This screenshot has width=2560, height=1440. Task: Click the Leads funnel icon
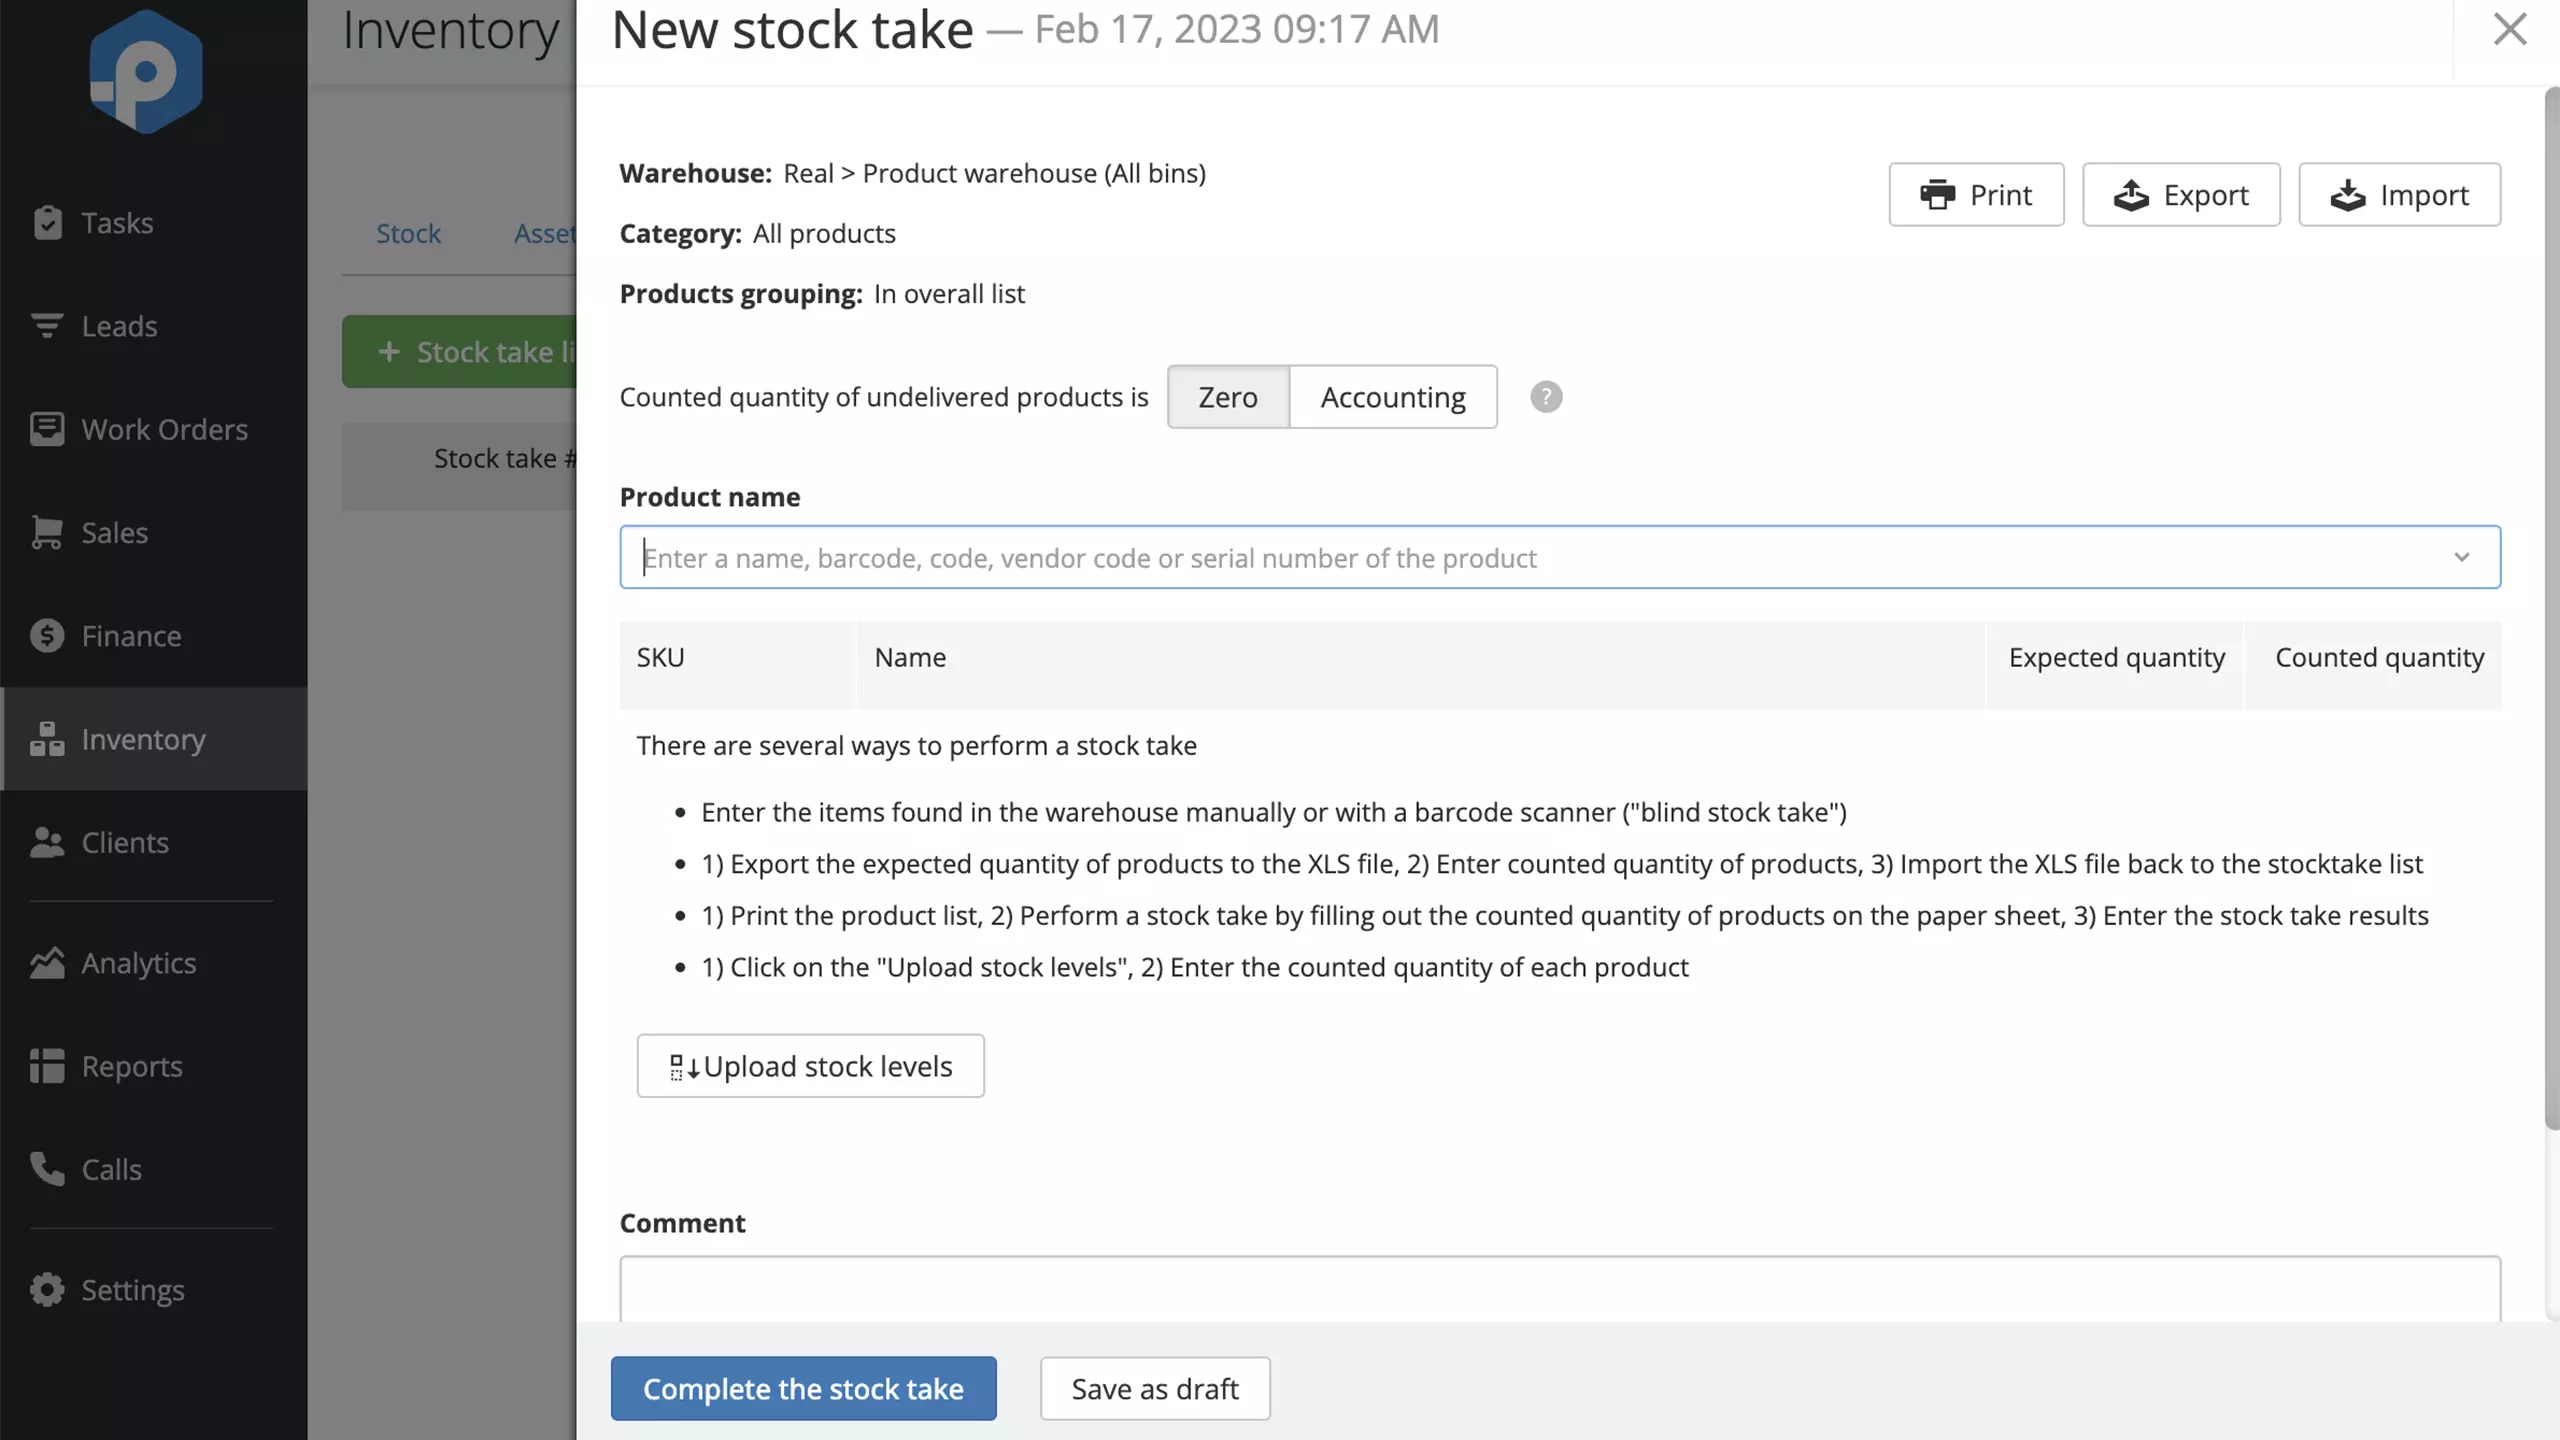pos(47,326)
